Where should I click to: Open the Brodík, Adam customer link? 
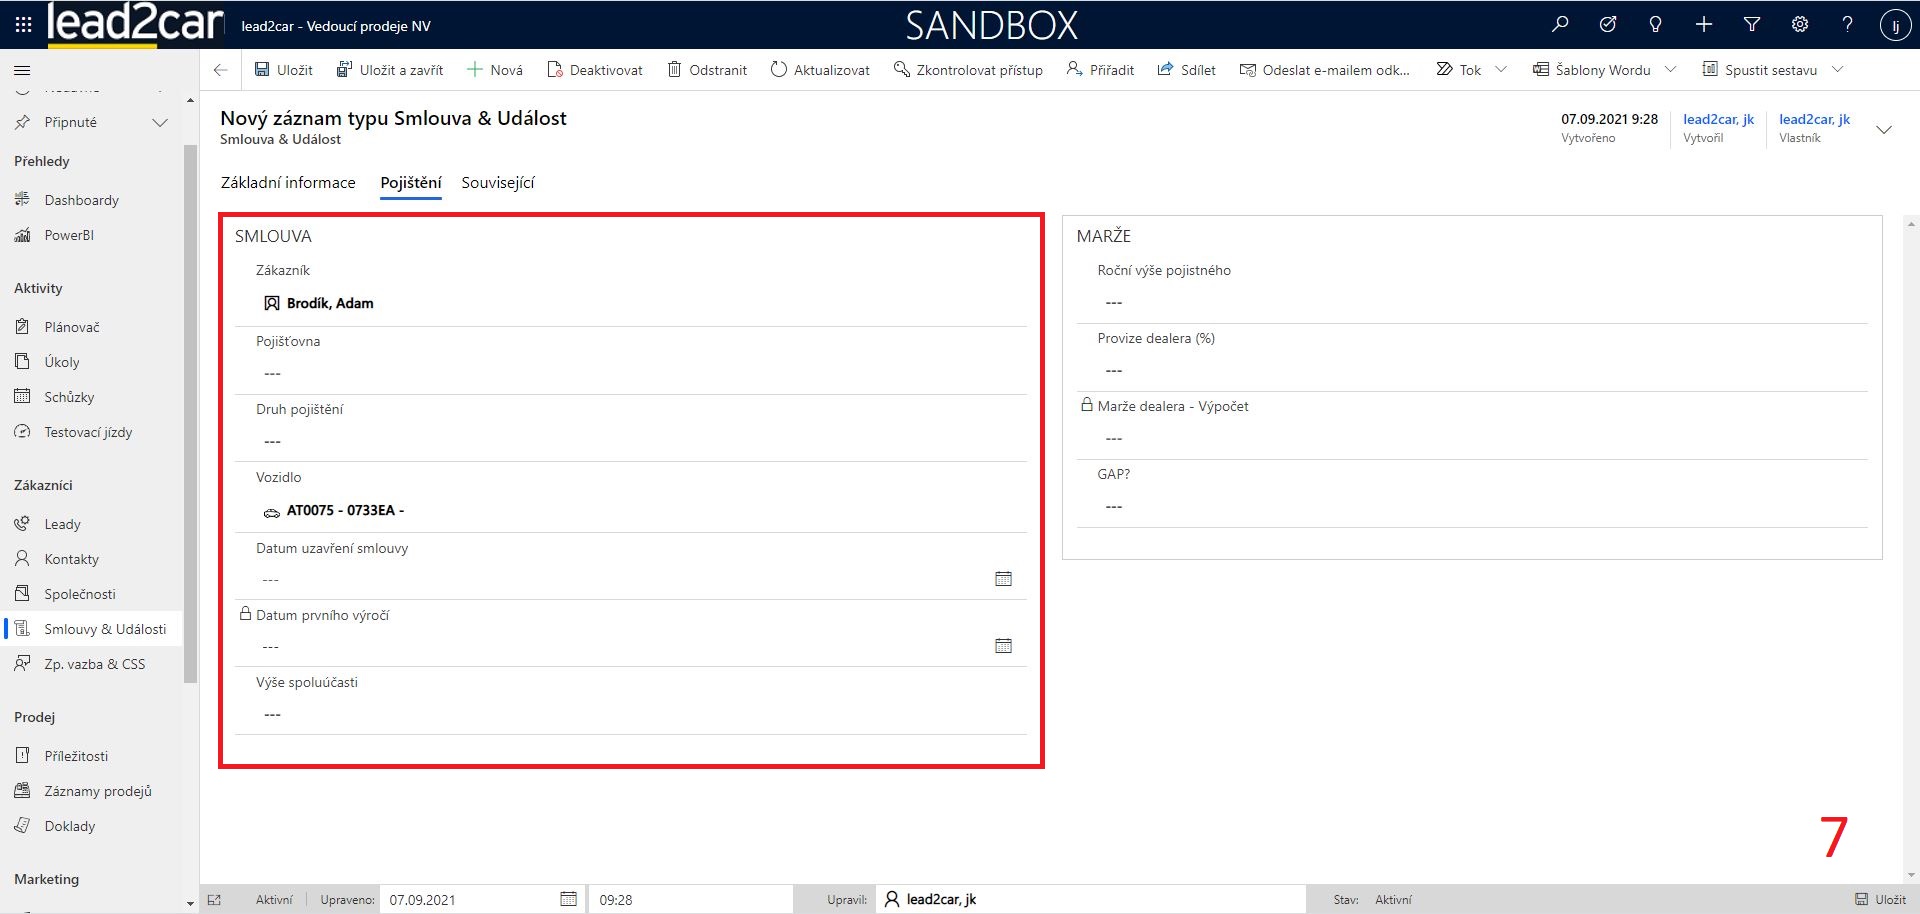(330, 303)
